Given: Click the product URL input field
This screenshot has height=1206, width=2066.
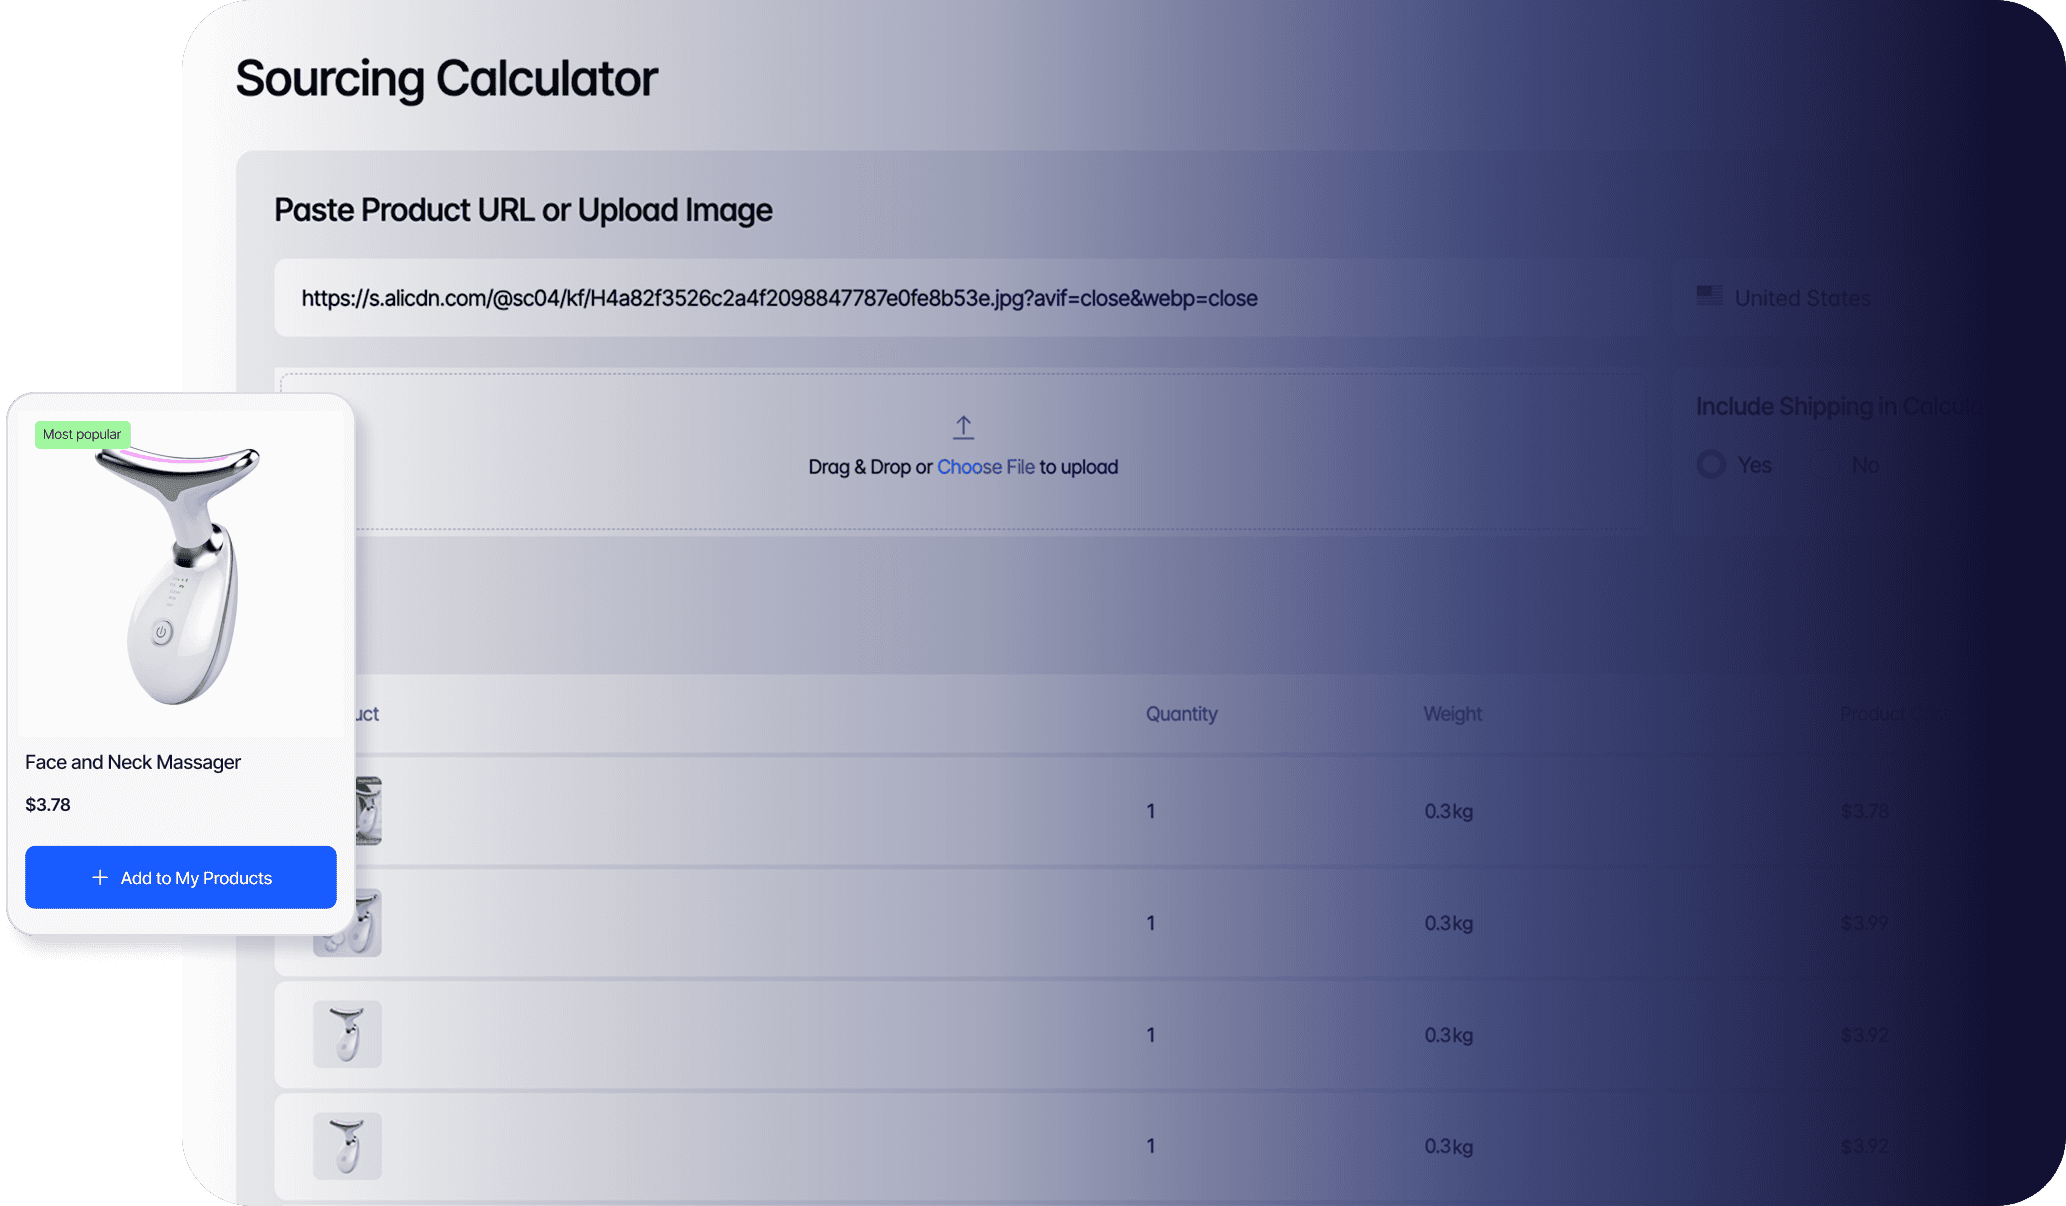Looking at the screenshot, I should coord(960,298).
